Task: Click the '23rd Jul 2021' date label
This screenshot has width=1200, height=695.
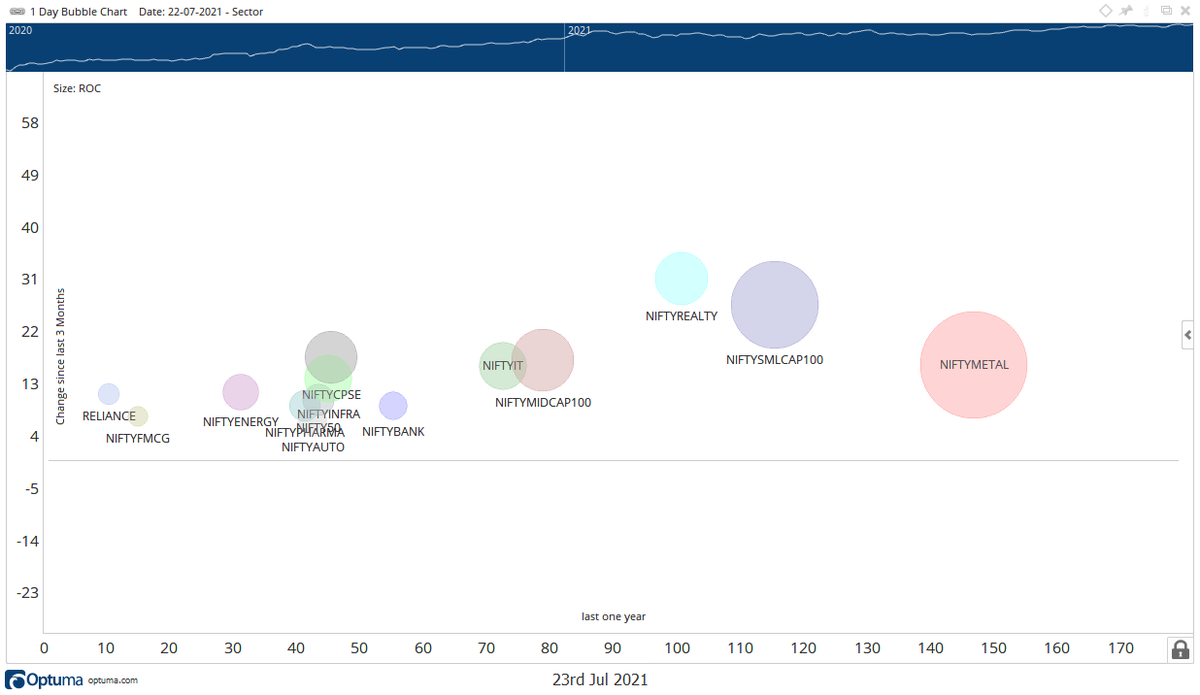Action: coord(599,679)
